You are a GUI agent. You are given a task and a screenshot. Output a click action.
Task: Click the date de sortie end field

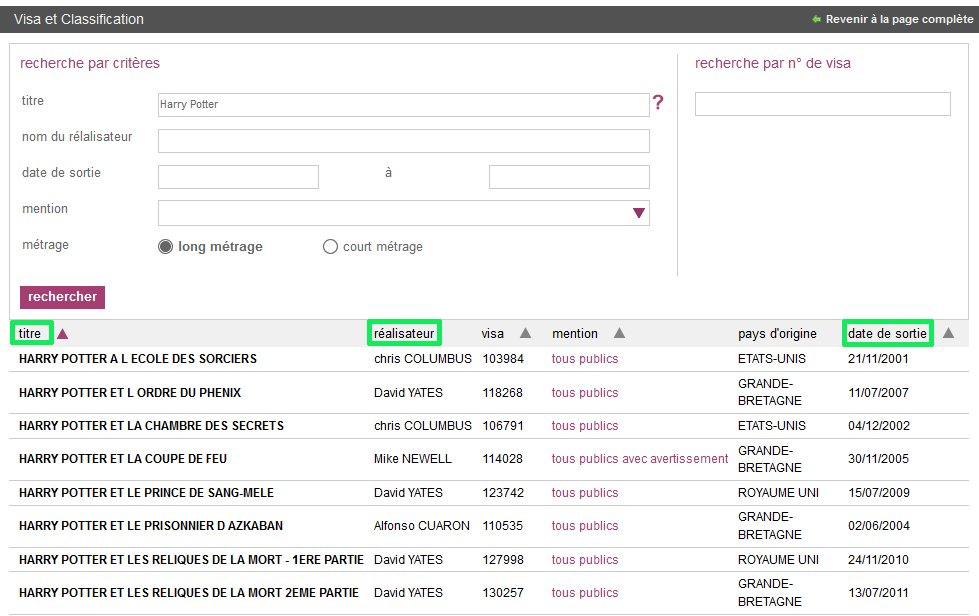point(569,177)
